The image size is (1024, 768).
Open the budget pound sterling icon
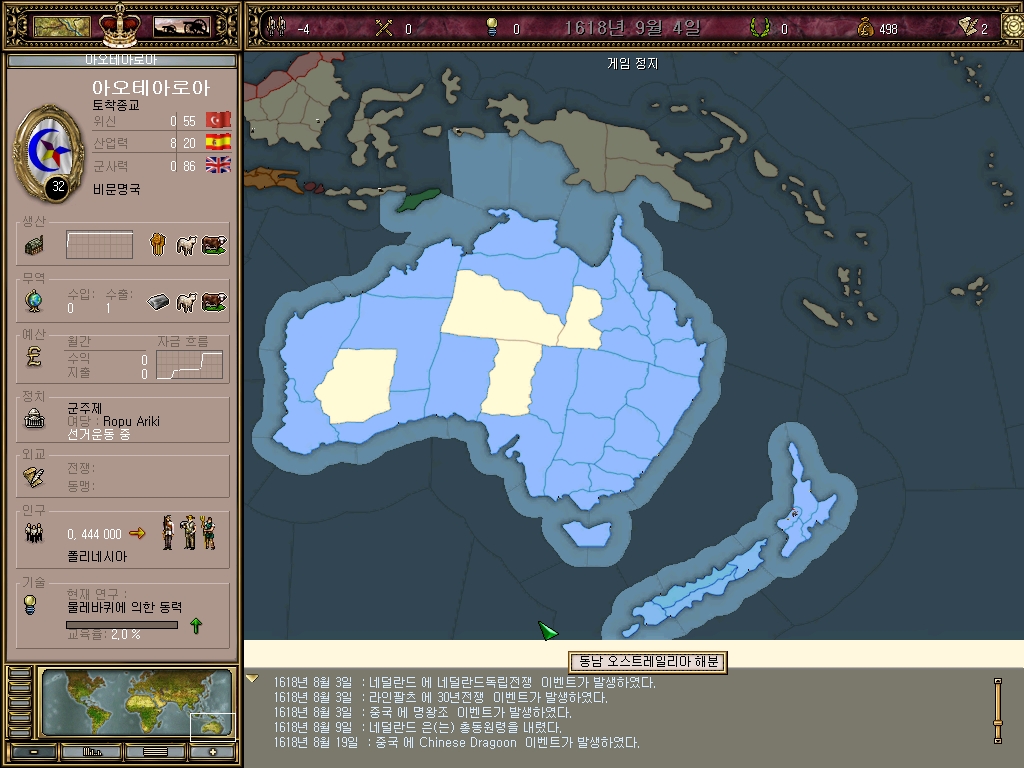[x=34, y=357]
